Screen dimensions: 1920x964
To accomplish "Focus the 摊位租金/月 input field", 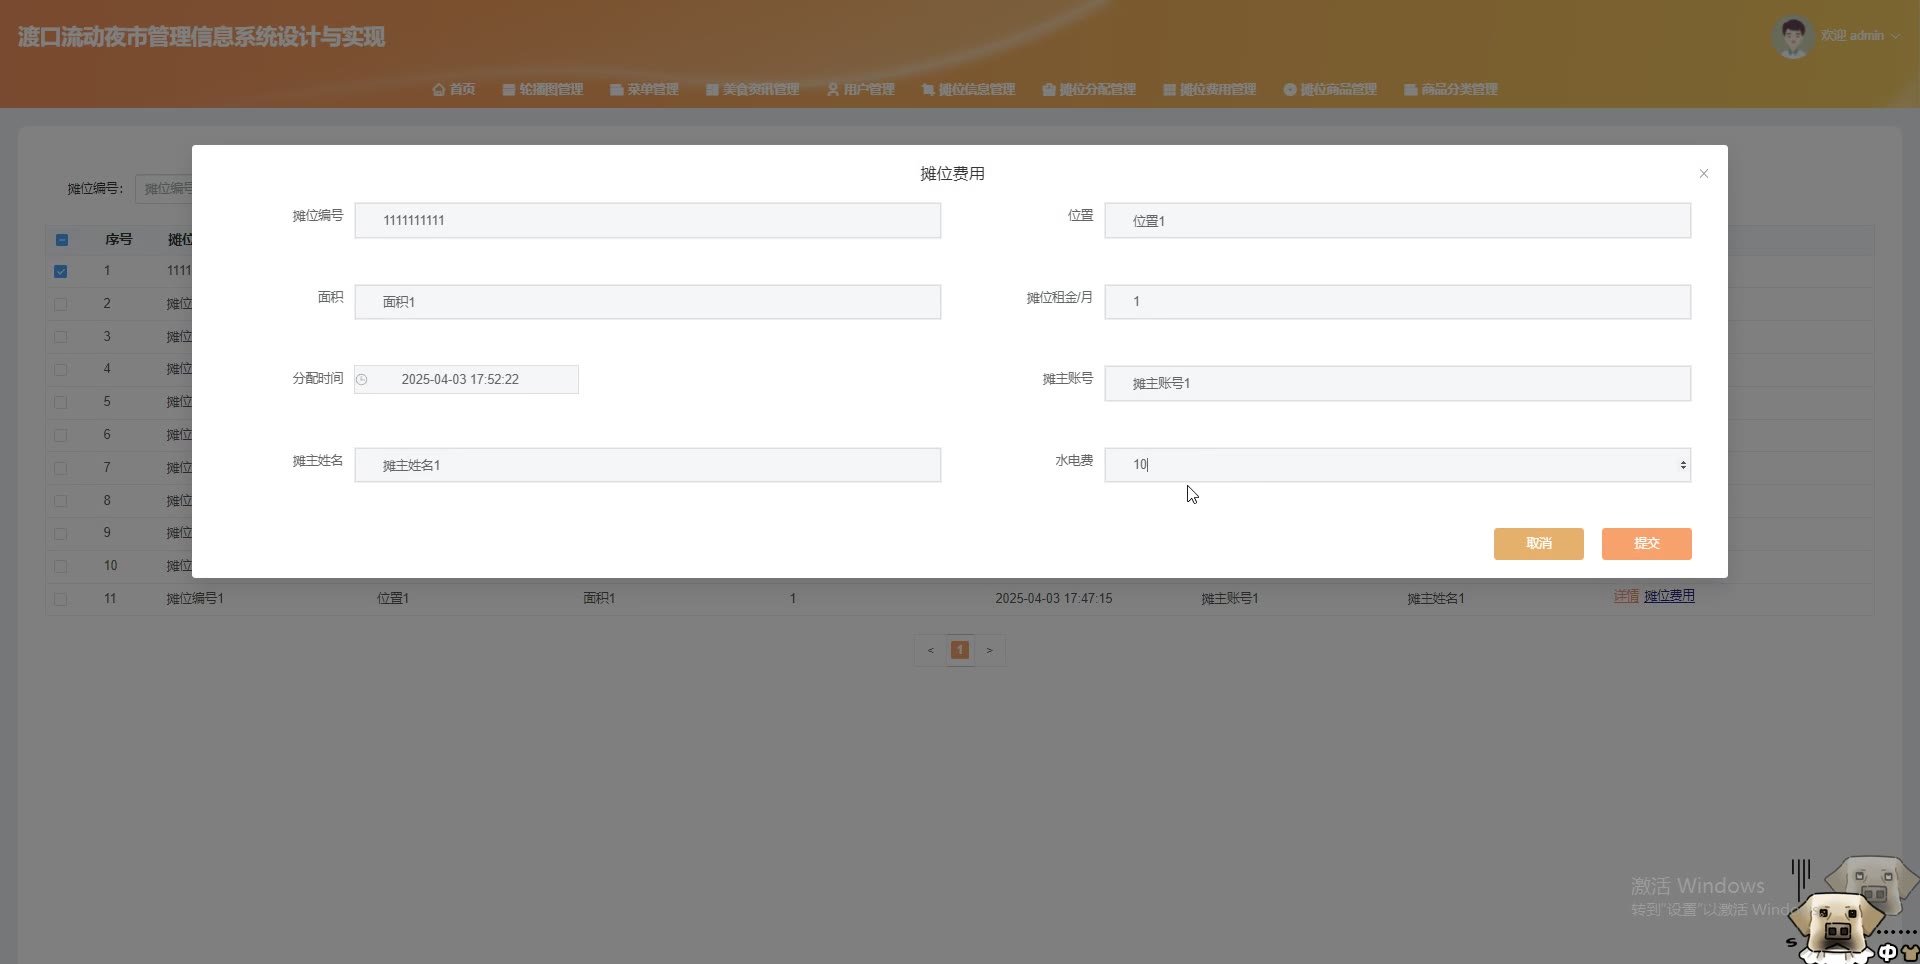I will 1397,302.
